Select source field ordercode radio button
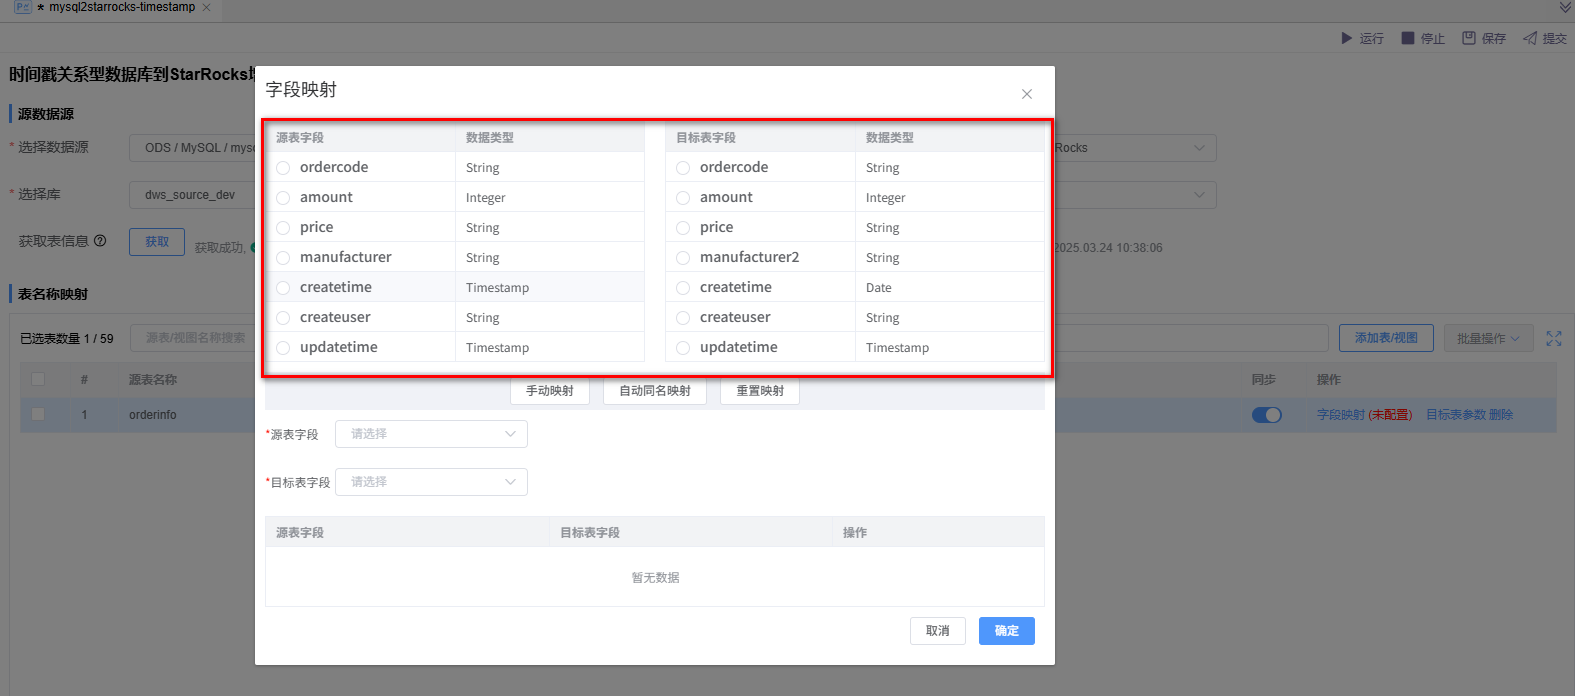The width and height of the screenshot is (1575, 696). (283, 168)
